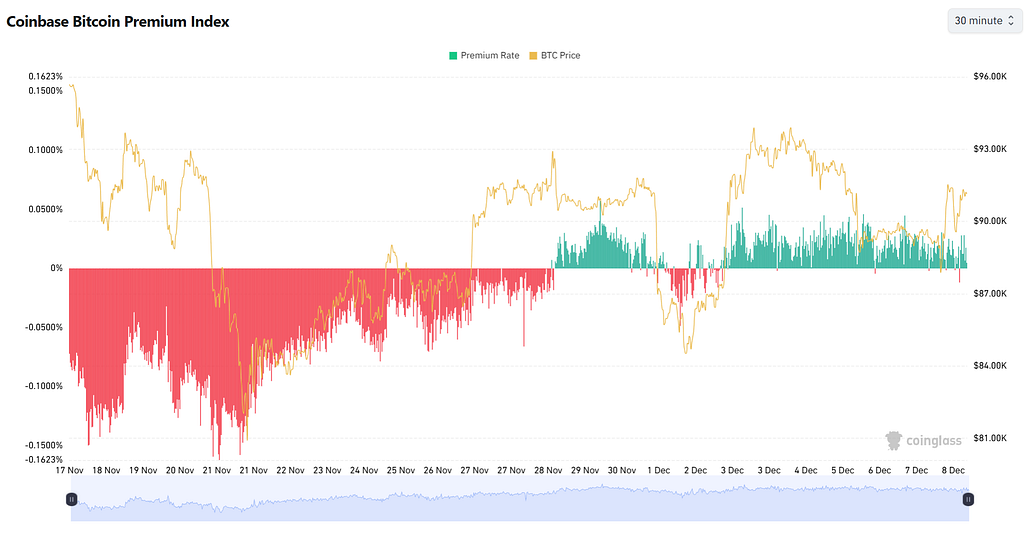Image resolution: width=1024 pixels, height=543 pixels.
Task: Click the 0.1000% left axis label
Action: [46, 150]
